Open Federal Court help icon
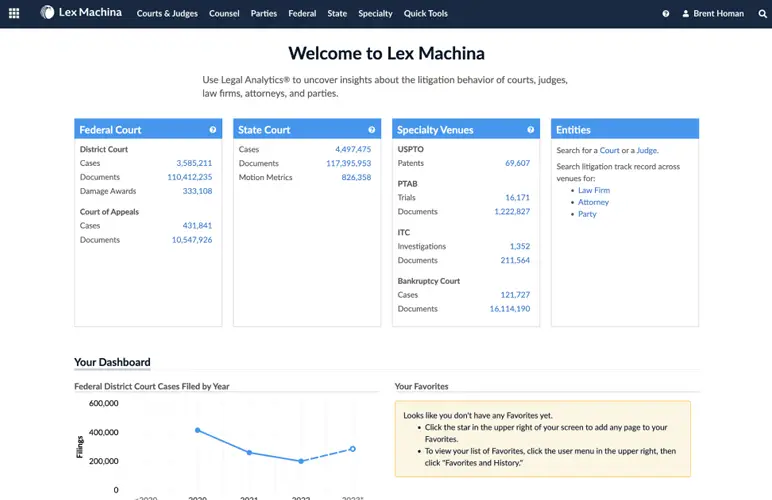Screen dimensions: 772x500 [213, 130]
